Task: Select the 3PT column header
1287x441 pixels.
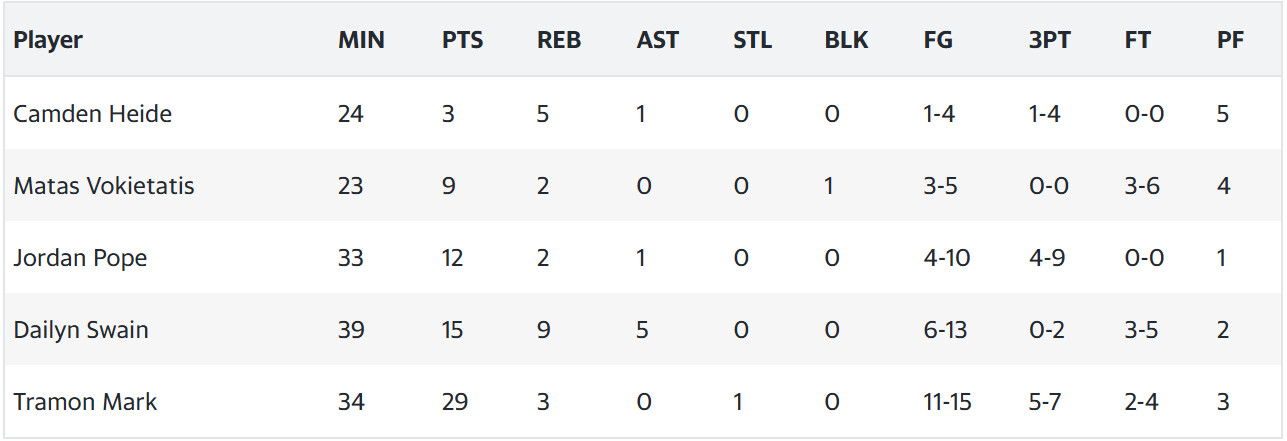Action: [1049, 41]
